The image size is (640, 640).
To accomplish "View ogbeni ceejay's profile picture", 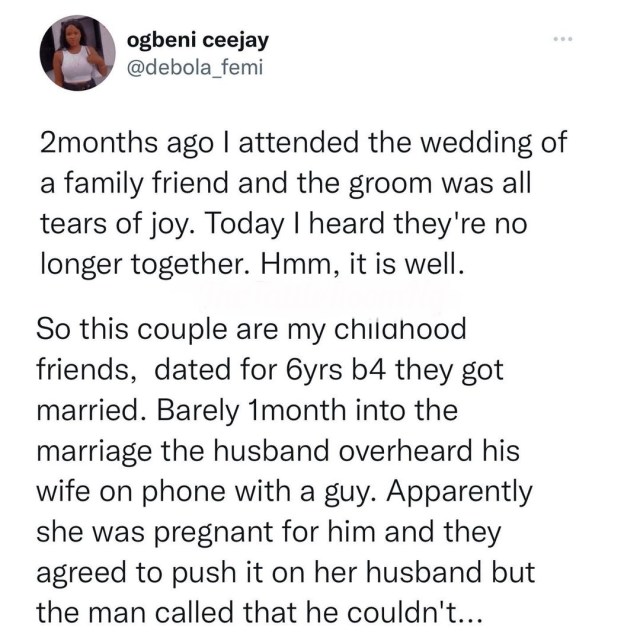I will click(x=78, y=53).
